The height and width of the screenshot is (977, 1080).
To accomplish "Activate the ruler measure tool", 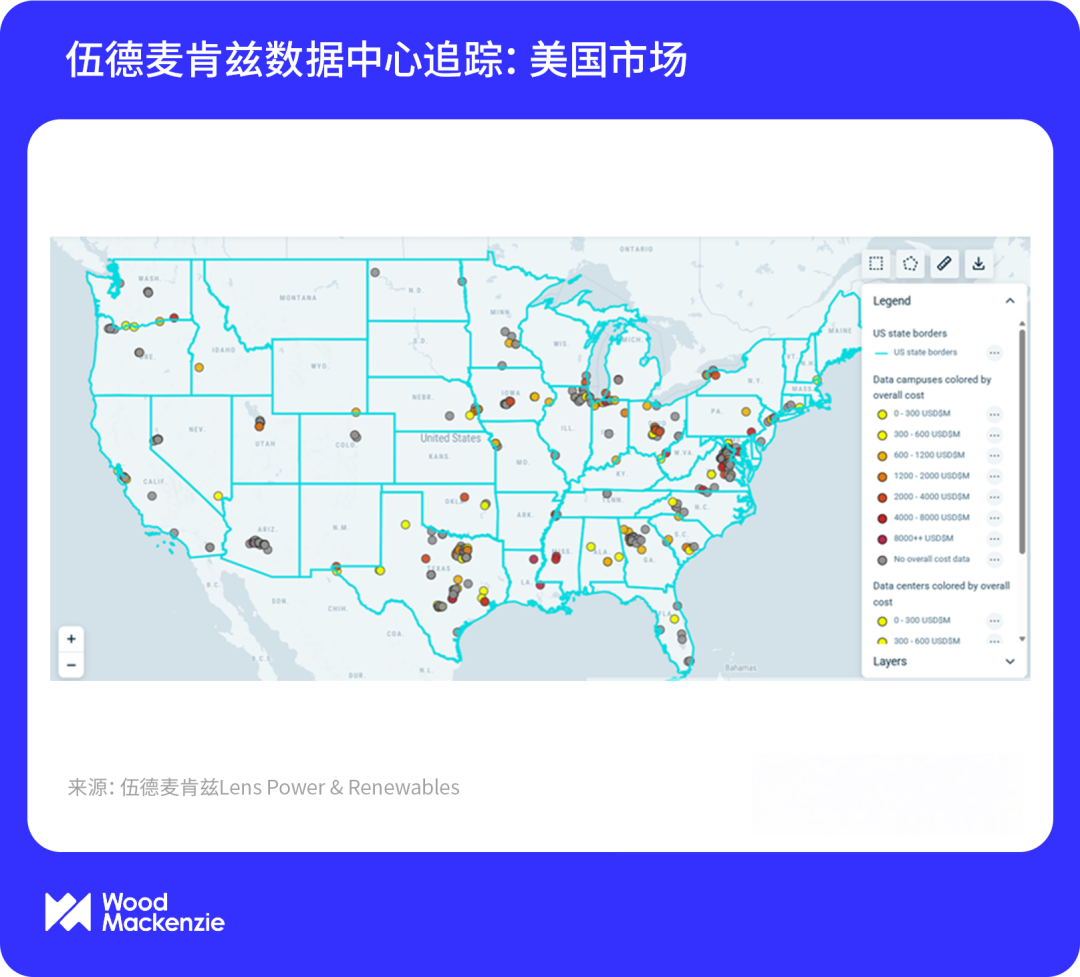I will tap(944, 264).
